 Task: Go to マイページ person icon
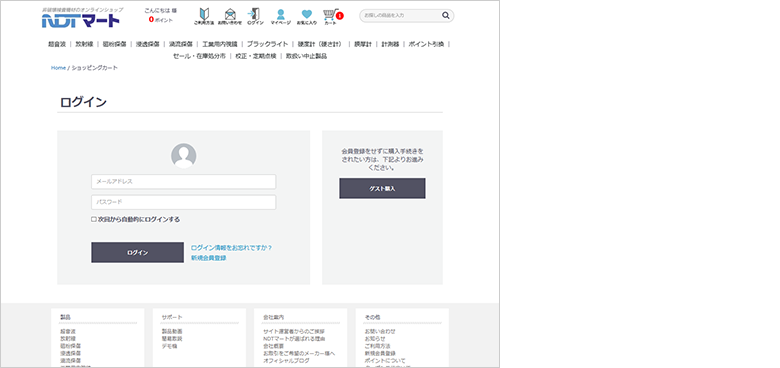[281, 16]
